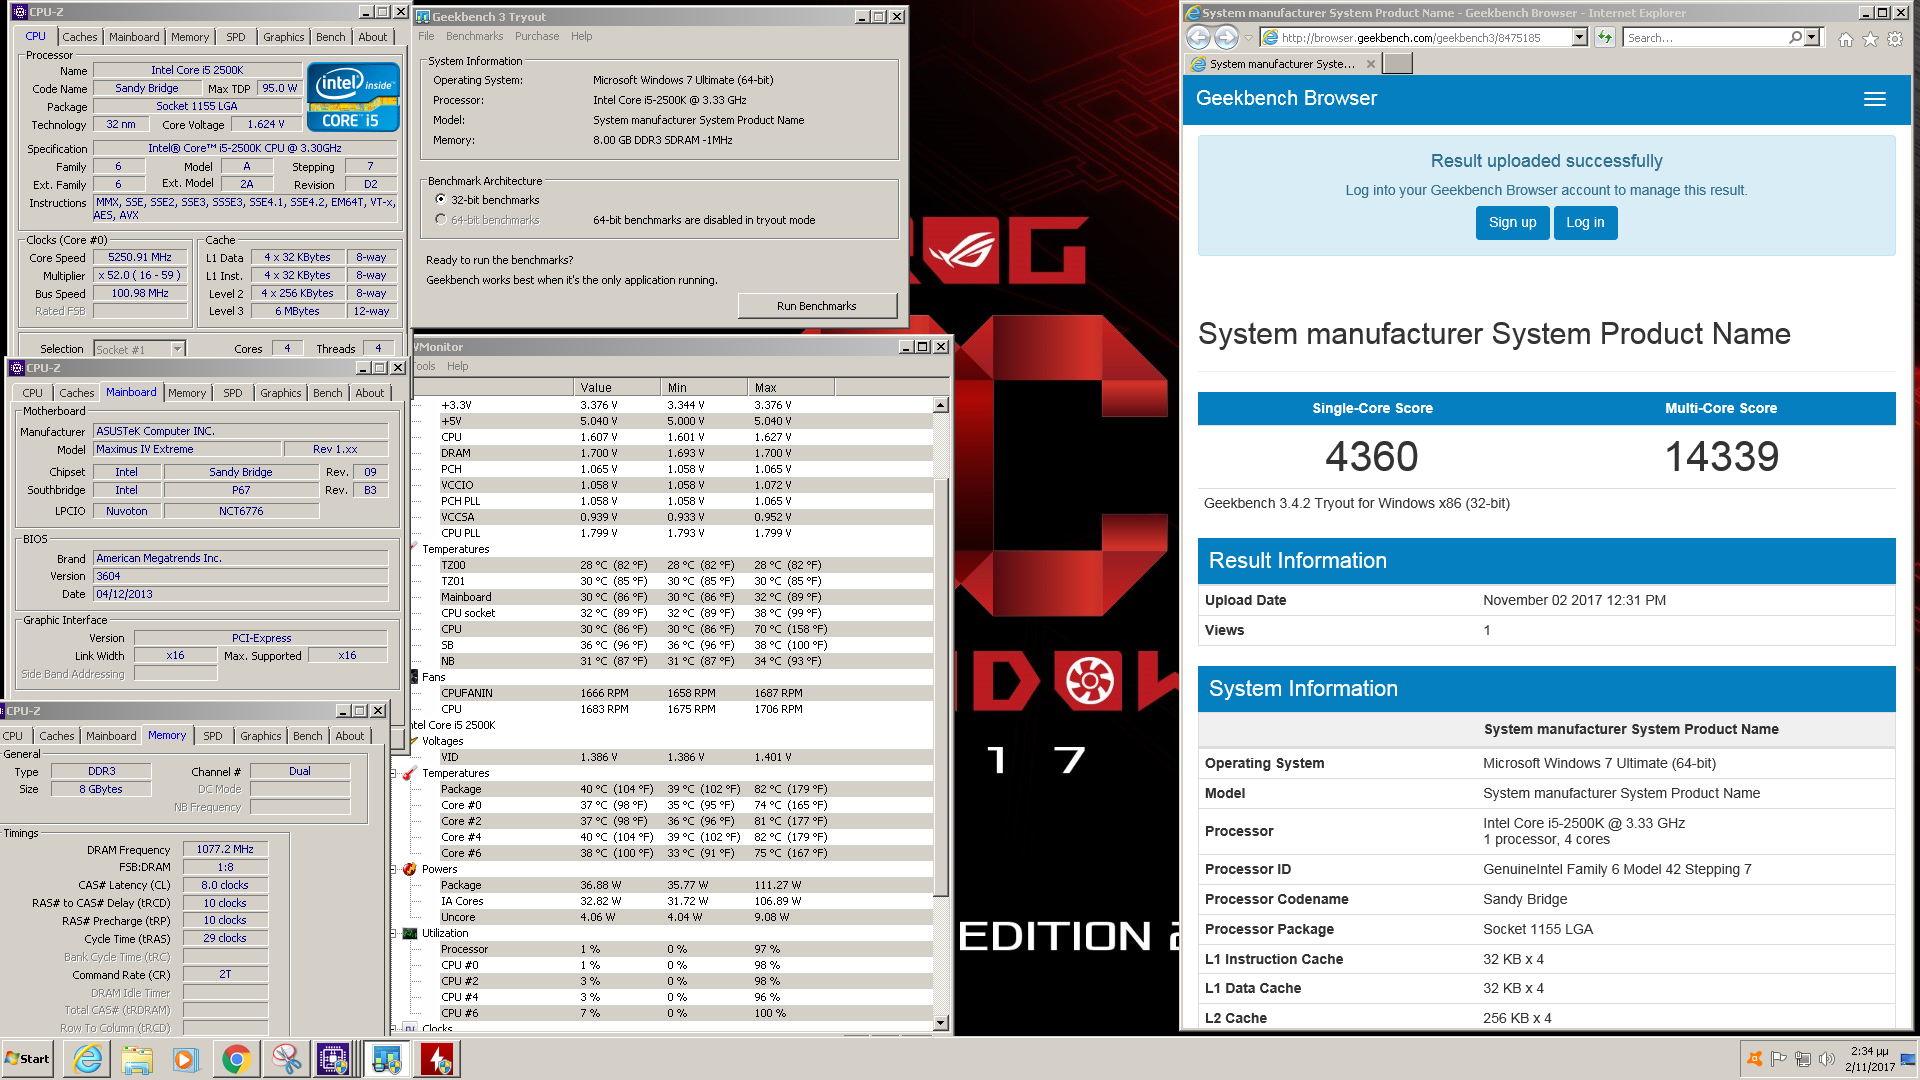Select 32-bit benchmarks radio button
This screenshot has height=1080, width=1920.
[x=440, y=200]
